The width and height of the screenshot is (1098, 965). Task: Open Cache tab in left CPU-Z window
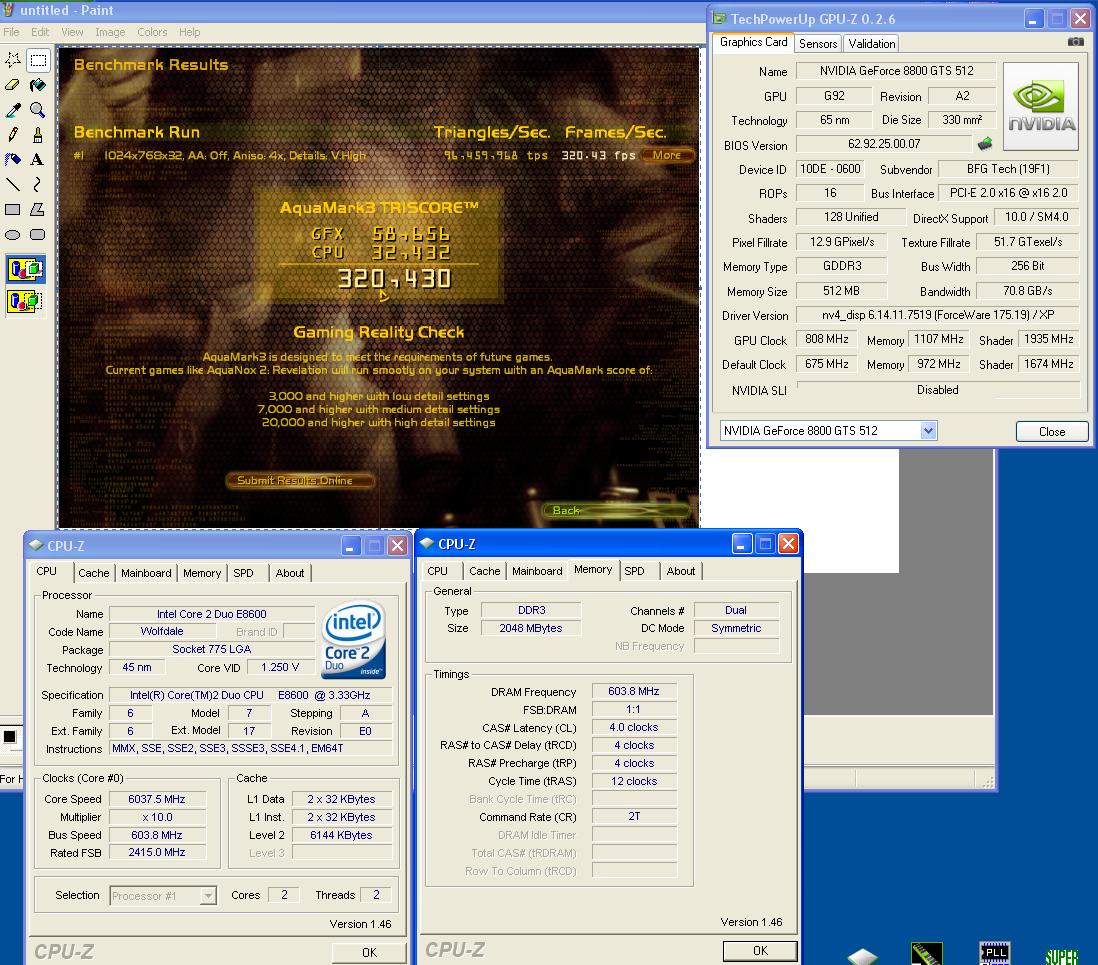click(94, 573)
